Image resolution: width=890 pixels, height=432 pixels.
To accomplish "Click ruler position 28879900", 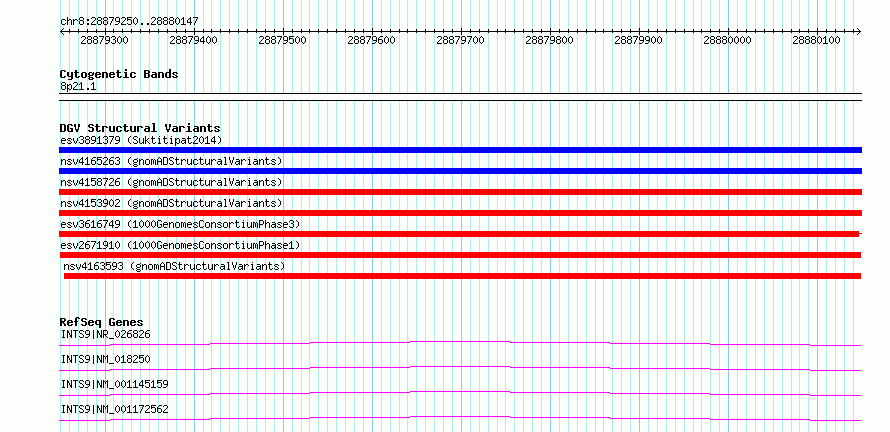I will 639,40.
